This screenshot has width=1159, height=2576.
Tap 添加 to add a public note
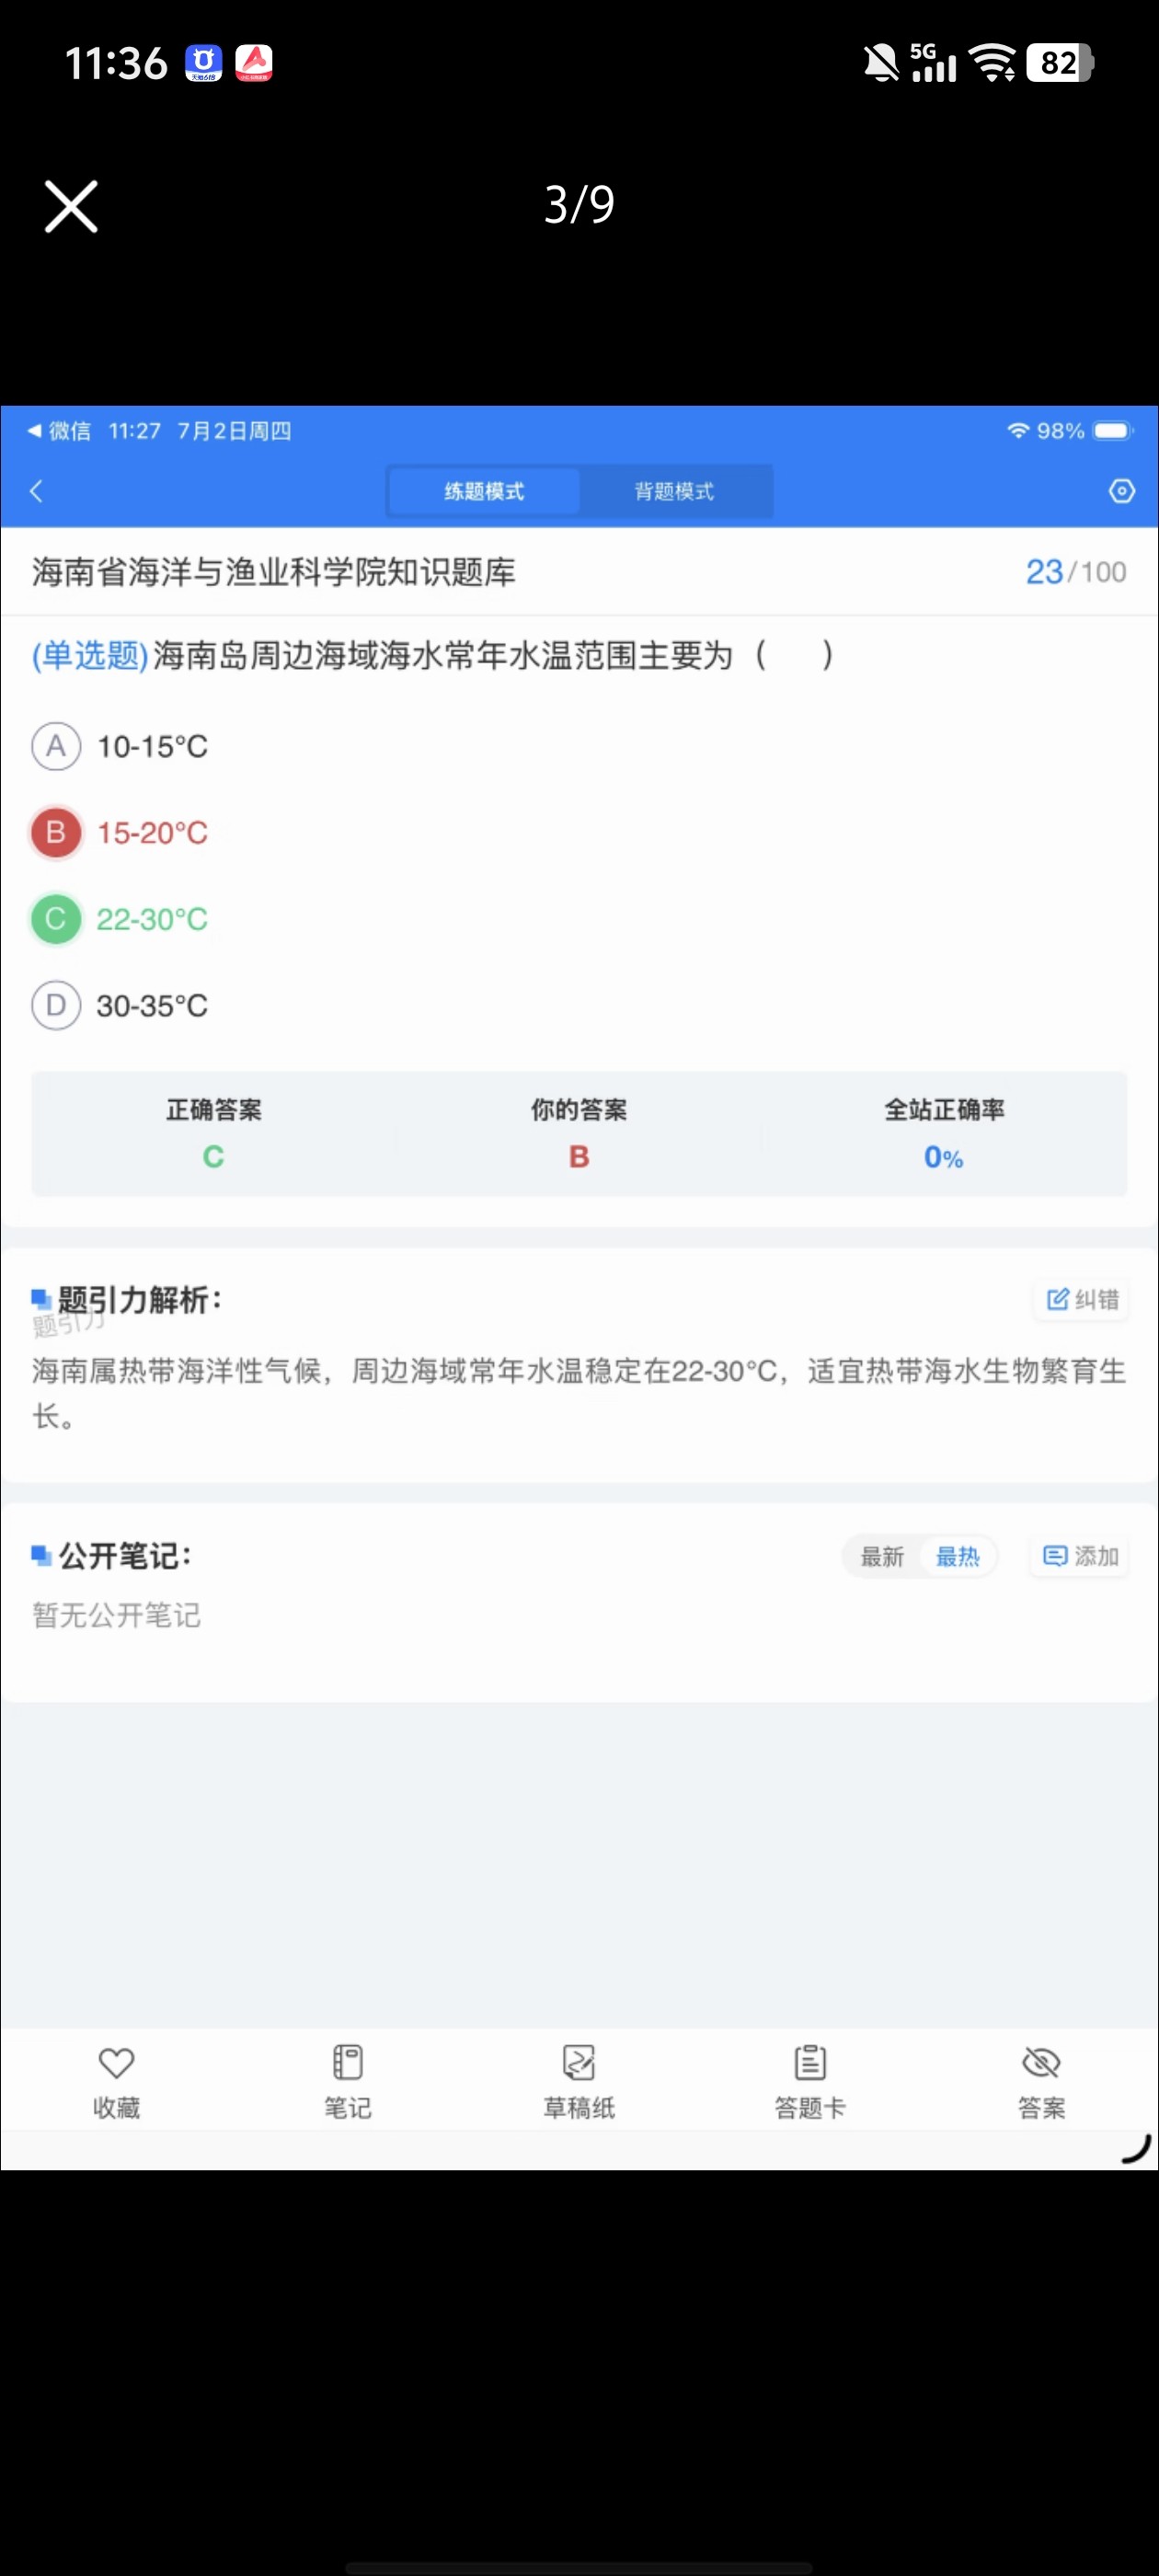click(1080, 1556)
